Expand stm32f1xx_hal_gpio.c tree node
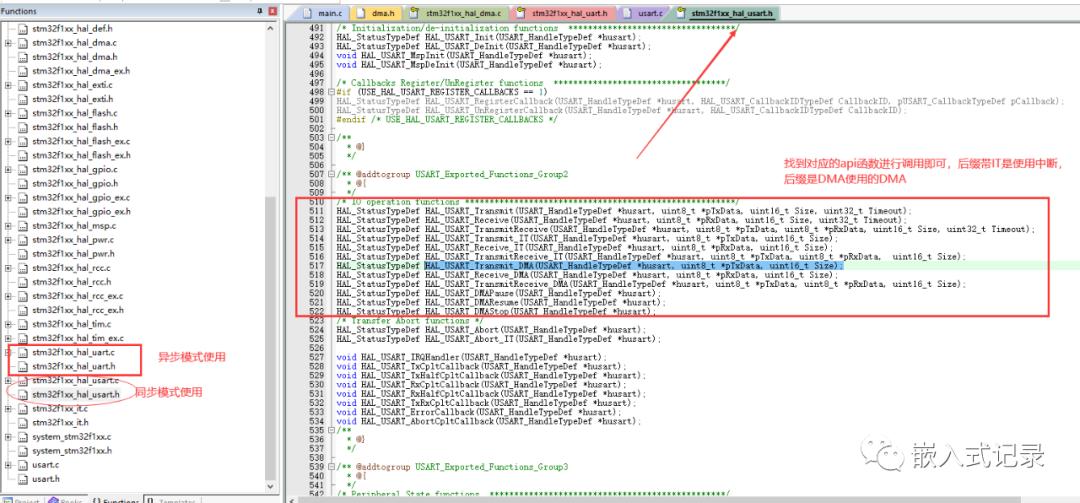1080x503 pixels. 8,170
